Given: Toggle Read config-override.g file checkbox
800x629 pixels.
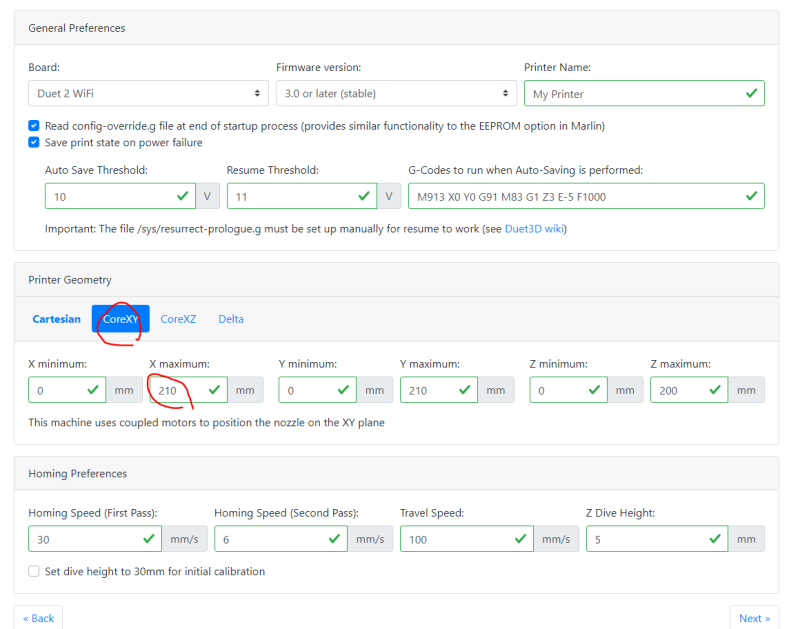Looking at the screenshot, I should point(34,125).
